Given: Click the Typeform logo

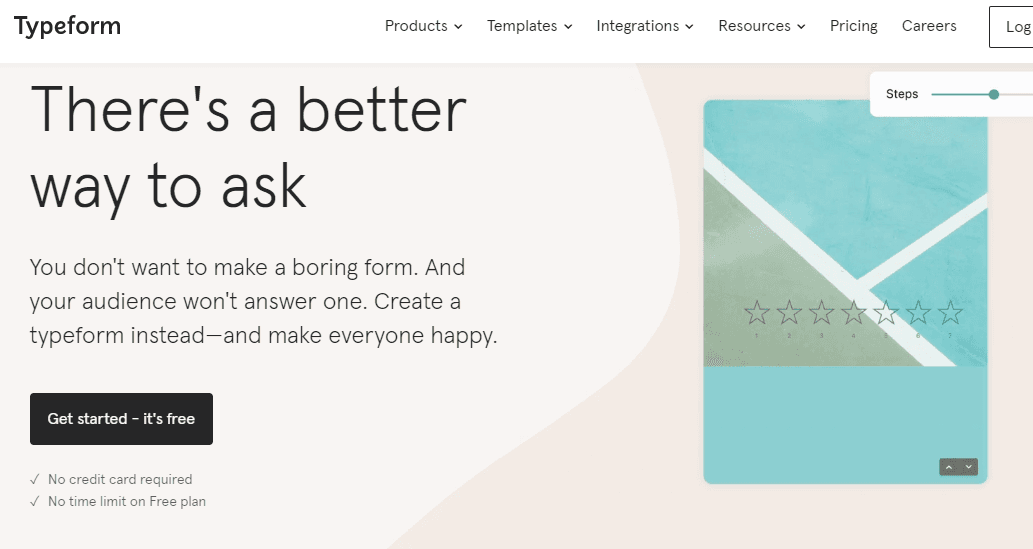Looking at the screenshot, I should tap(67, 27).
